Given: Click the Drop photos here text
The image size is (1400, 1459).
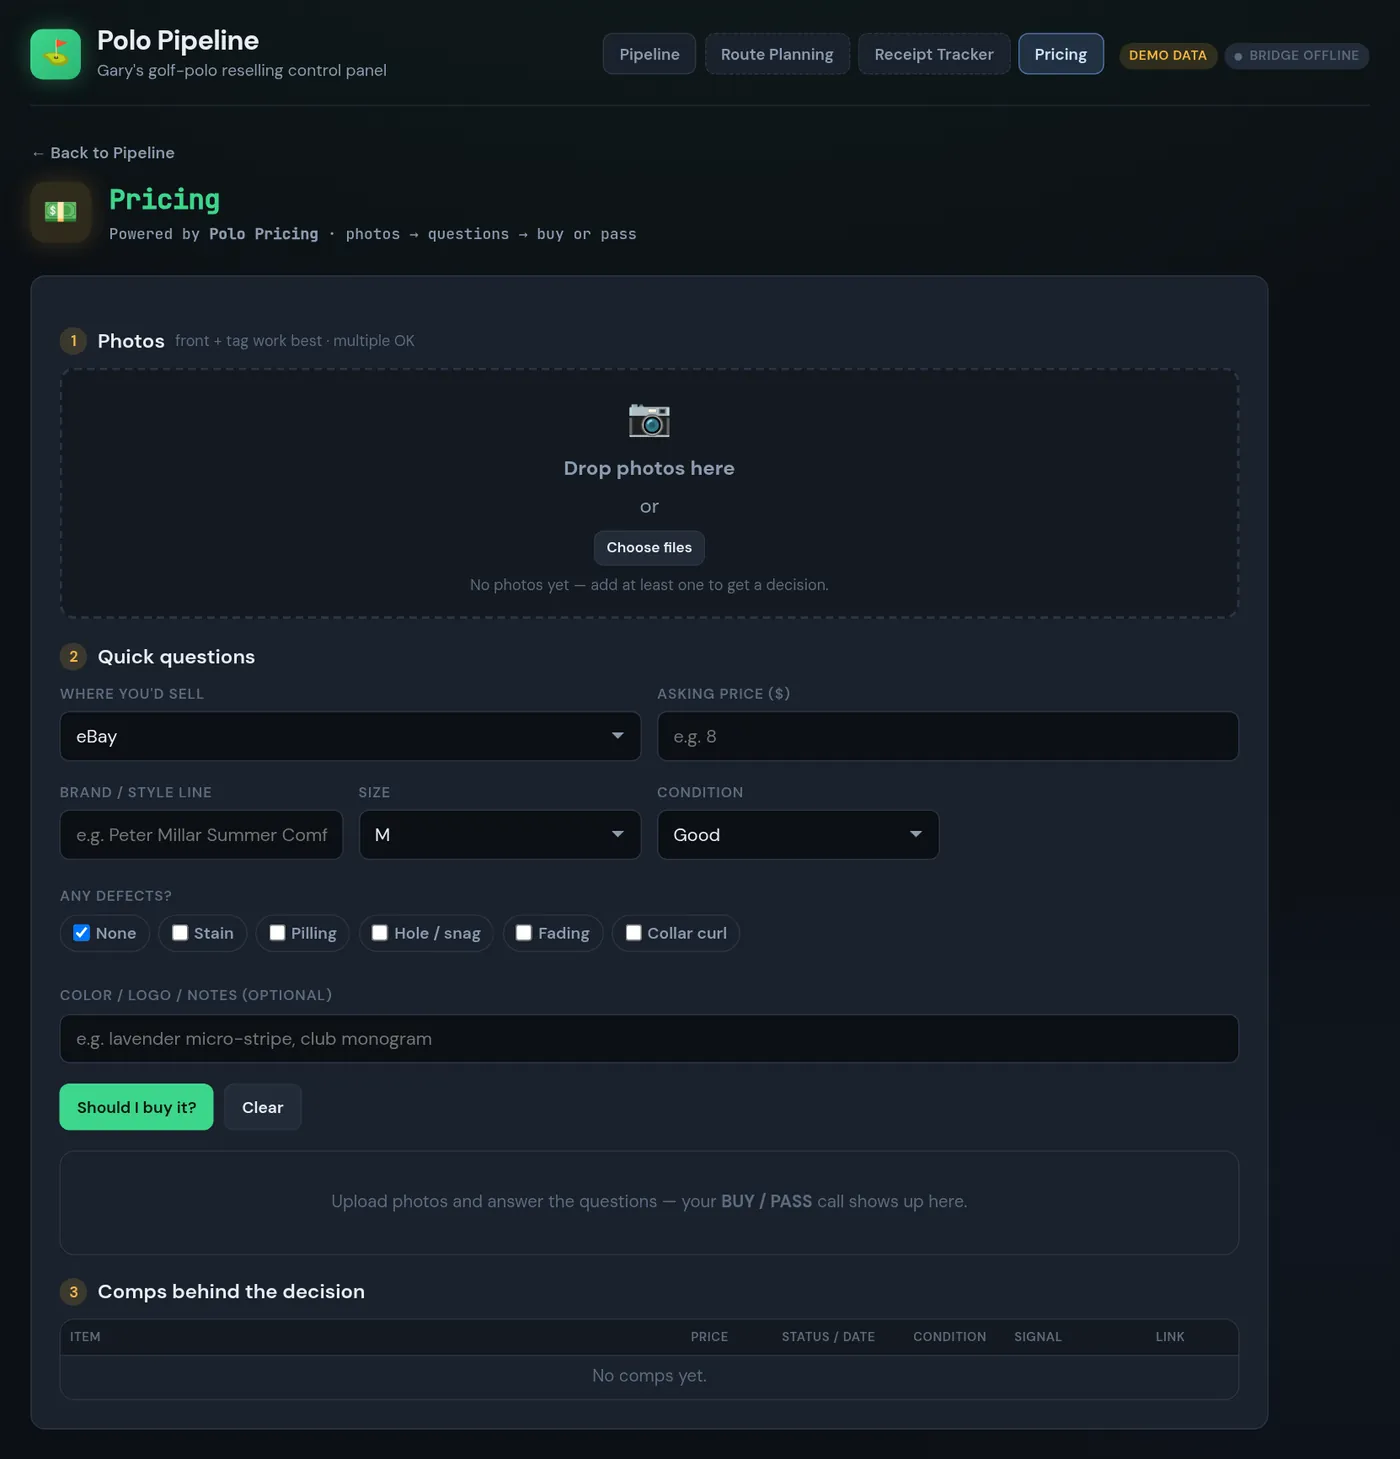Looking at the screenshot, I should 649,468.
